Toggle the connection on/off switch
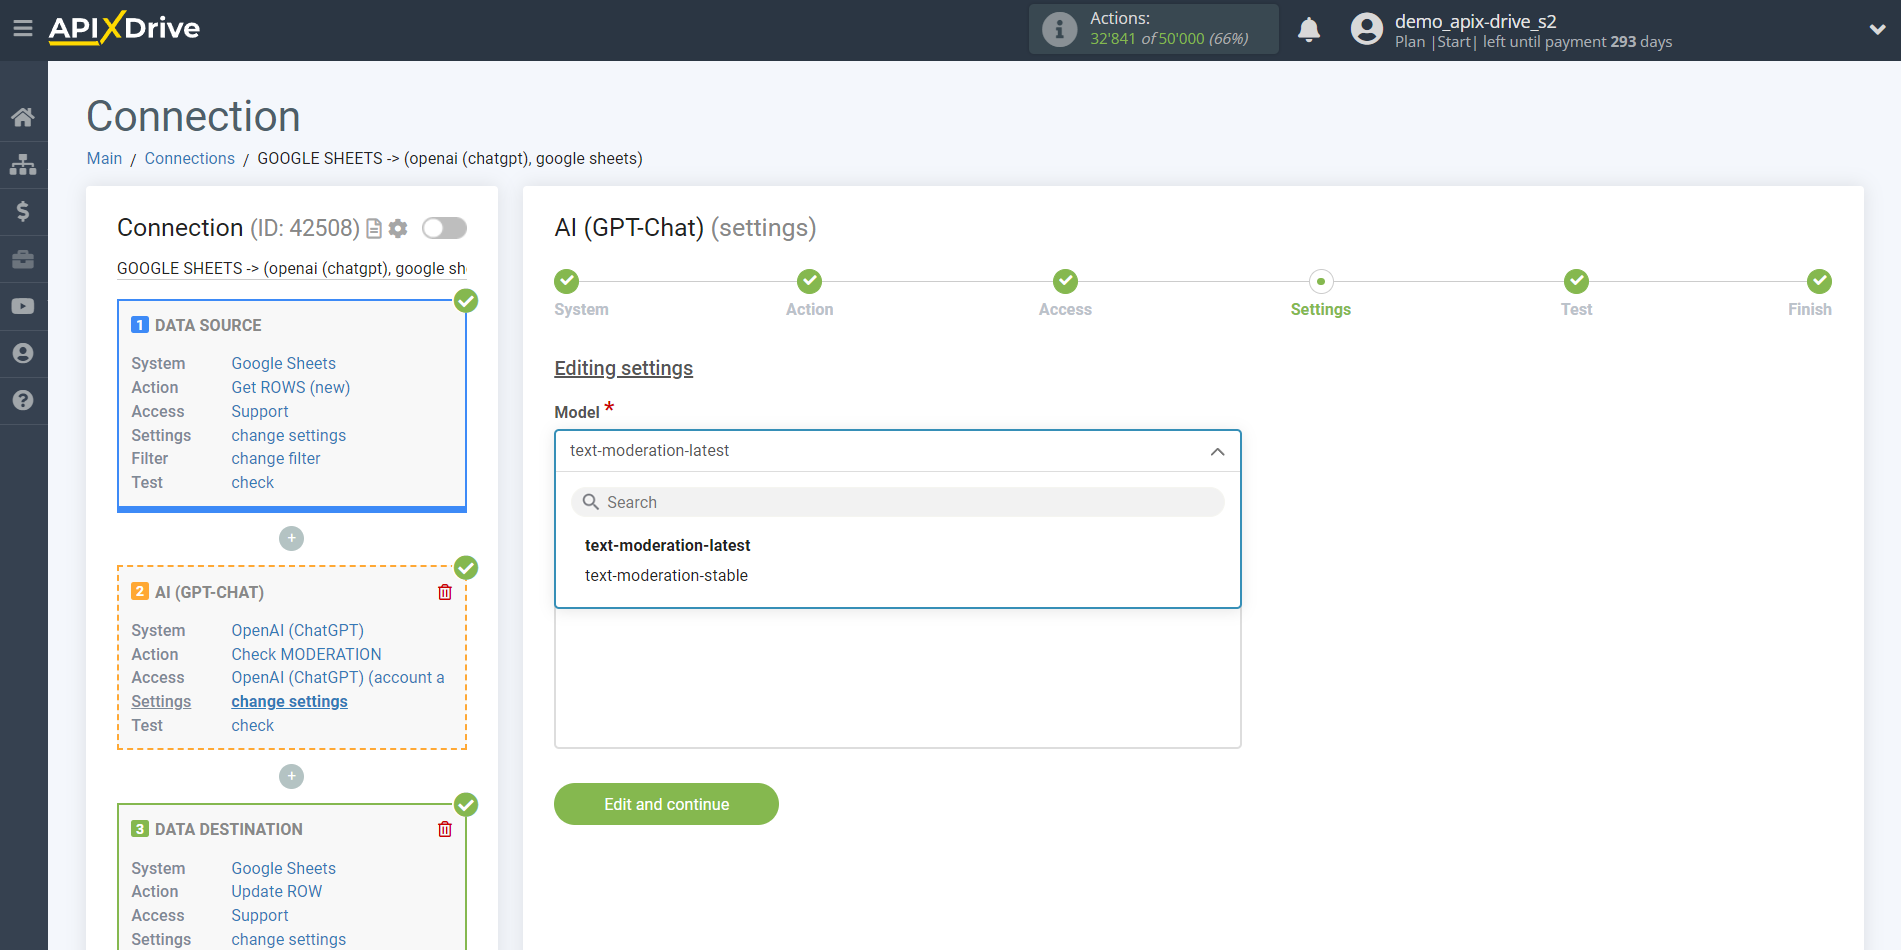1901x950 pixels. coord(444,228)
